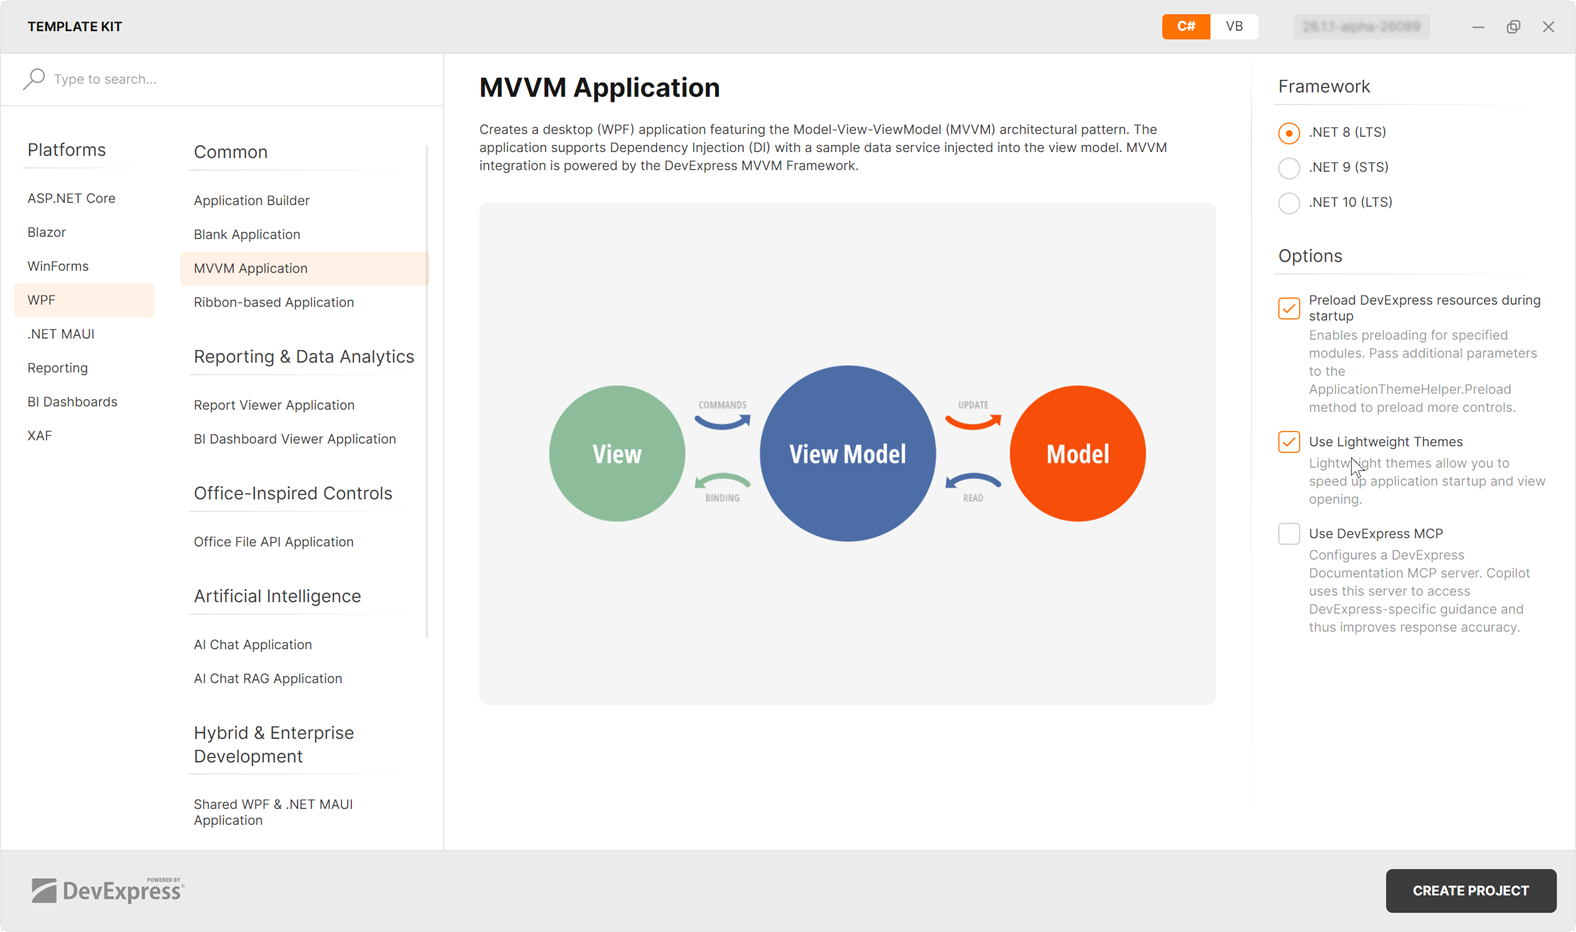The image size is (1576, 932).
Task: Click the TEMPLATE KIT title text
Action: coord(75,27)
